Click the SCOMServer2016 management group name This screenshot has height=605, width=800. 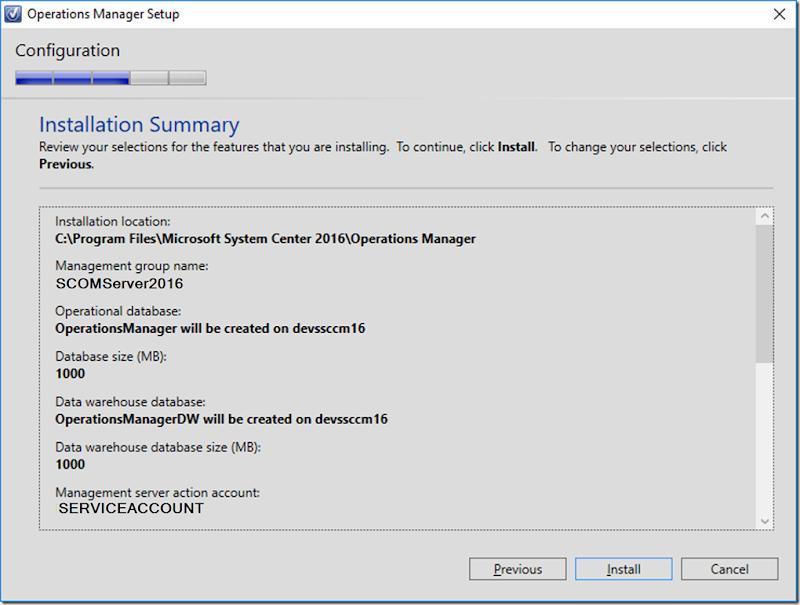(x=119, y=284)
